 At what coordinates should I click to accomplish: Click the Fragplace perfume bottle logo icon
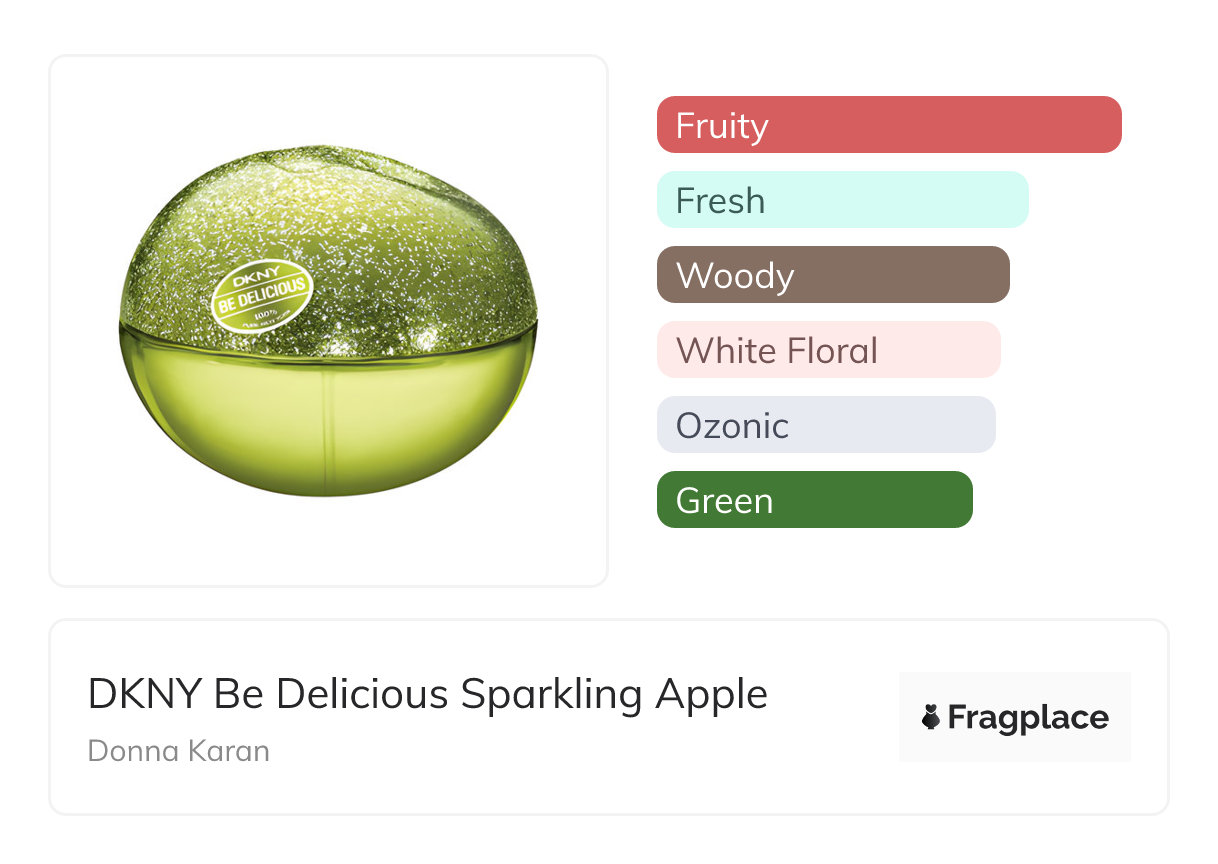tap(931, 718)
